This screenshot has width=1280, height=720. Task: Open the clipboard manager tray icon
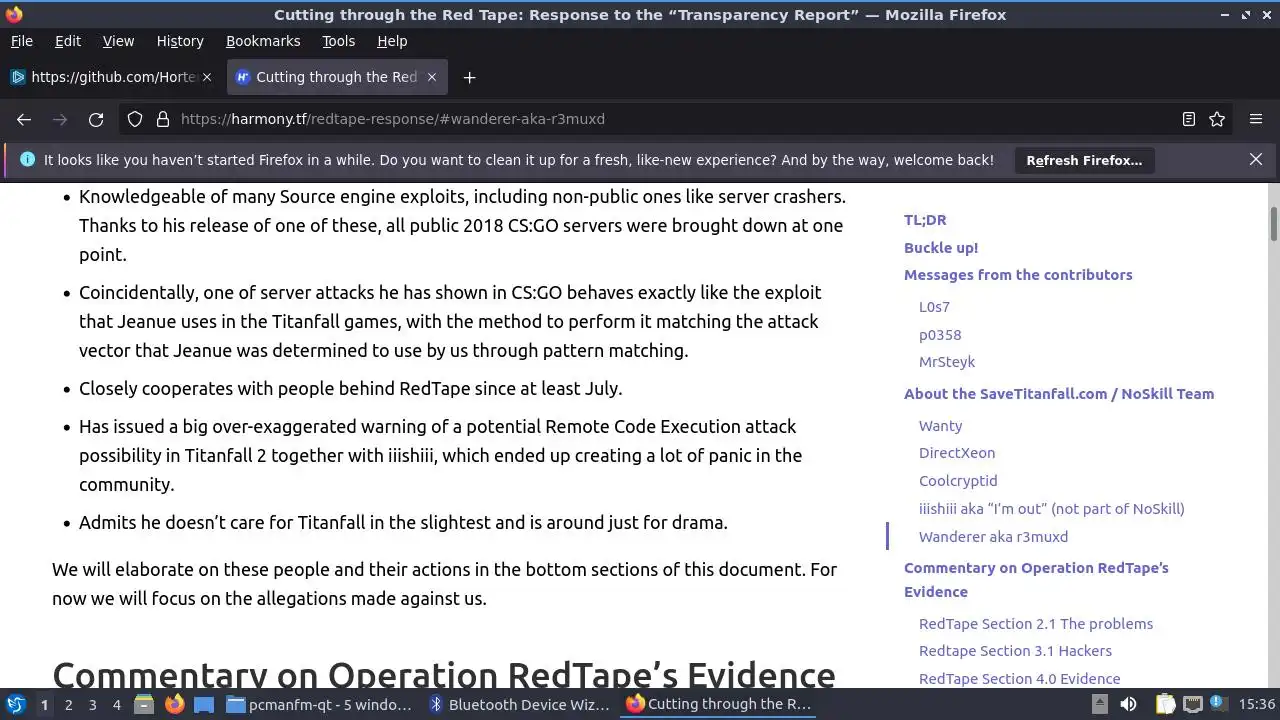point(1165,705)
